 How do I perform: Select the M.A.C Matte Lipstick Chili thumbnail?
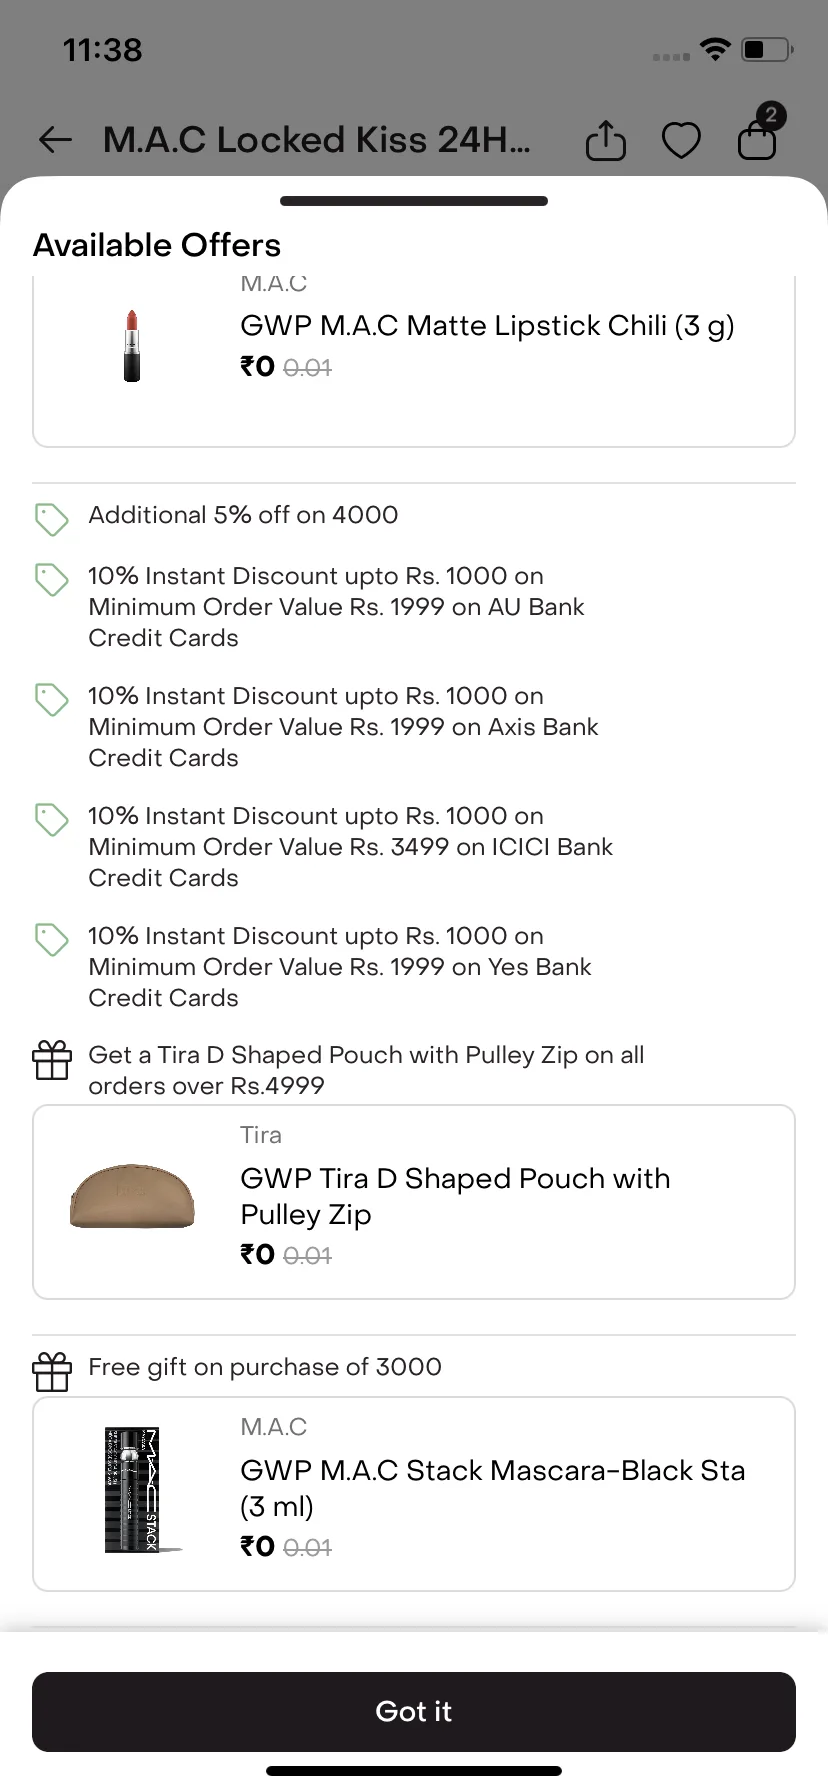(x=132, y=345)
